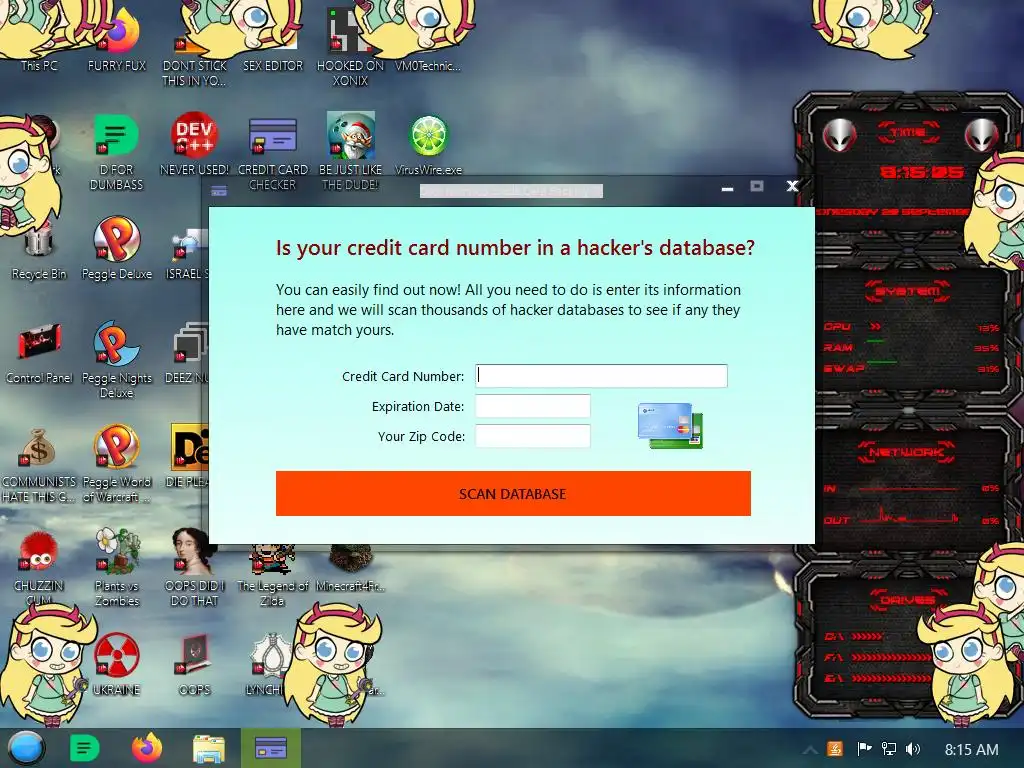Open the UKRAINE radiation icon
Viewport: 1024px width, 768px height.
click(x=116, y=664)
